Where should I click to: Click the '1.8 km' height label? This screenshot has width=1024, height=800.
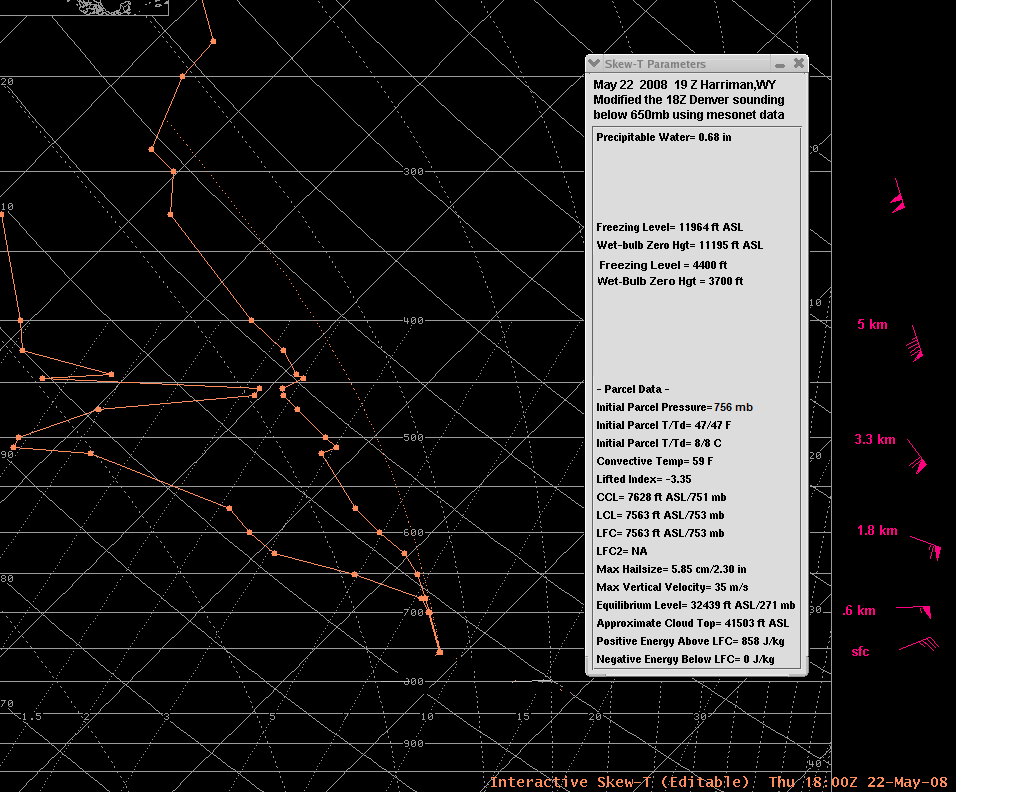(876, 531)
